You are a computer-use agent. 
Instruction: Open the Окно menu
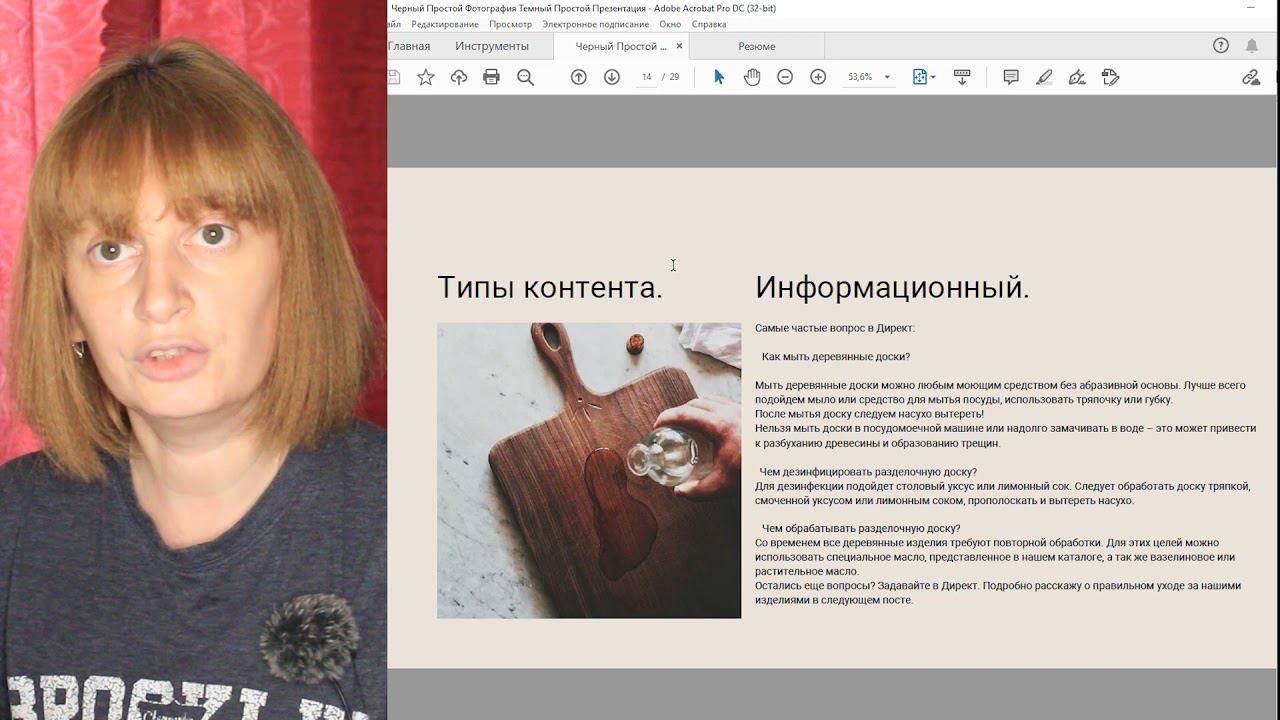pos(670,24)
